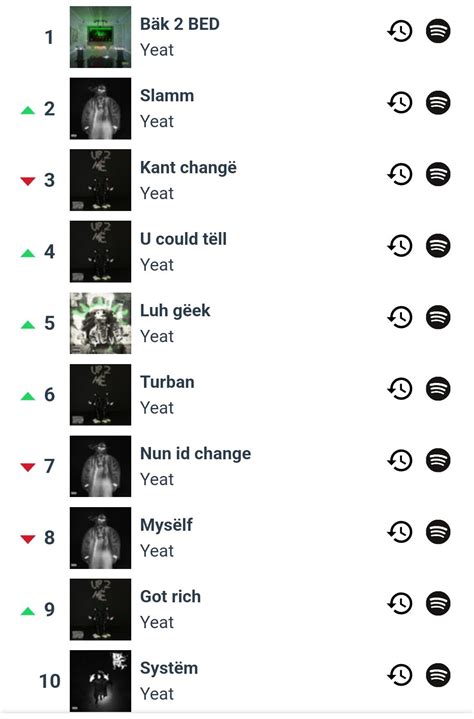The height and width of the screenshot is (719, 474).
Task: Open Got rich on Spotify
Action: [438, 603]
